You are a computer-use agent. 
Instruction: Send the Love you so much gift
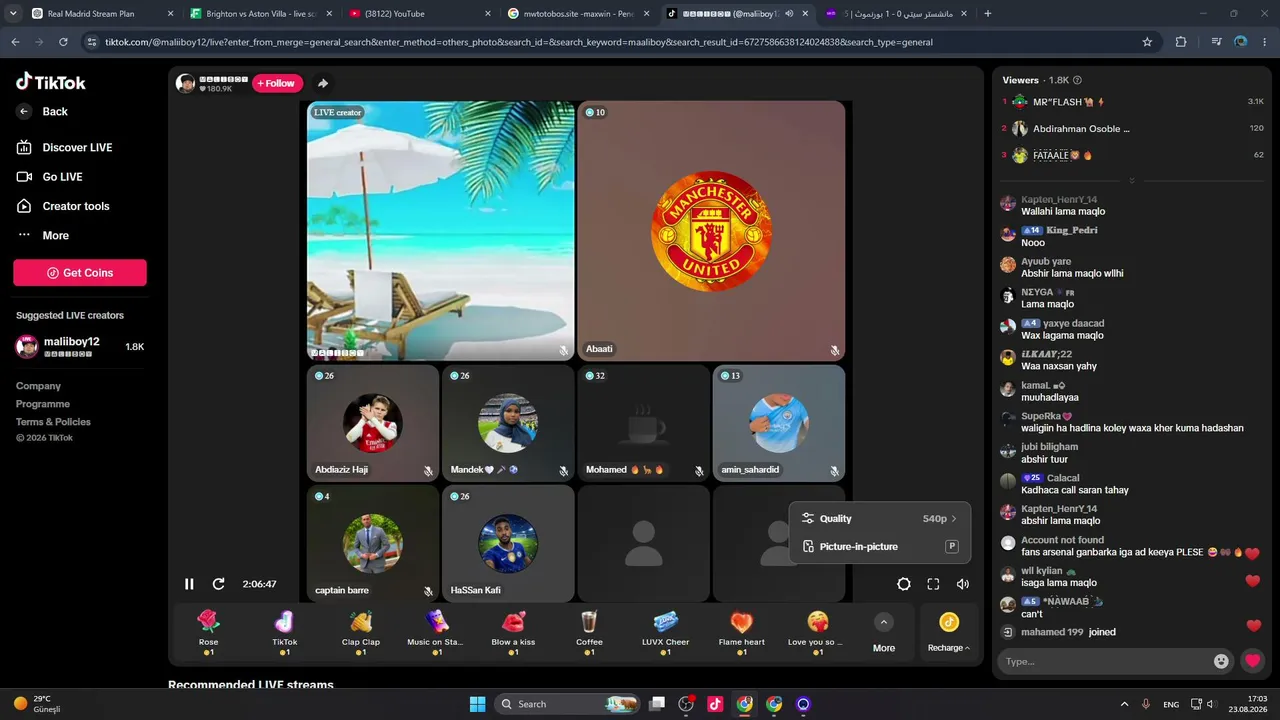(x=817, y=632)
